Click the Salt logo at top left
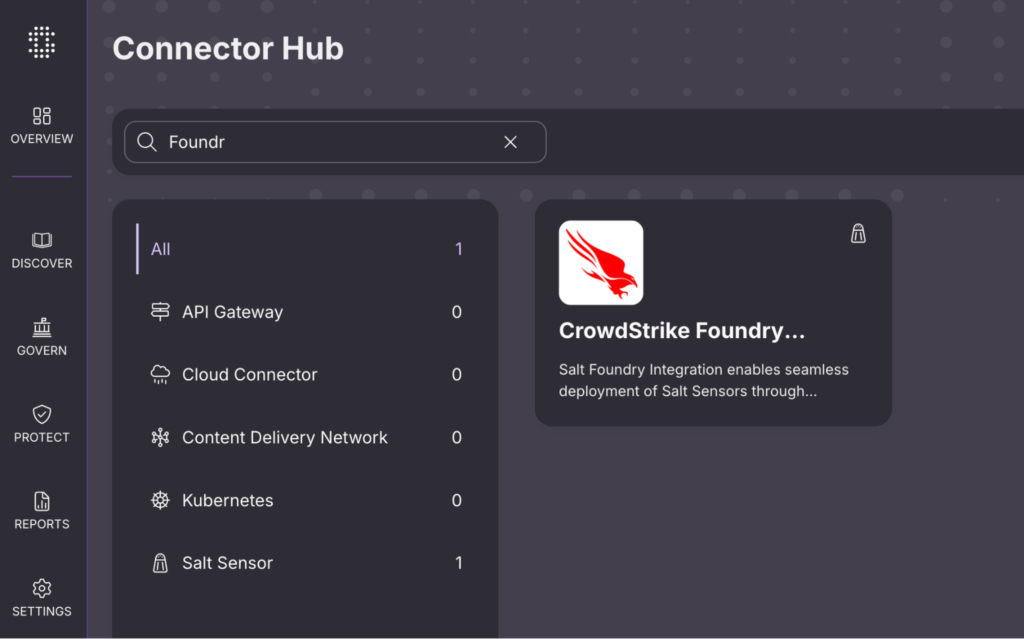The height and width of the screenshot is (639, 1024). tap(41, 41)
